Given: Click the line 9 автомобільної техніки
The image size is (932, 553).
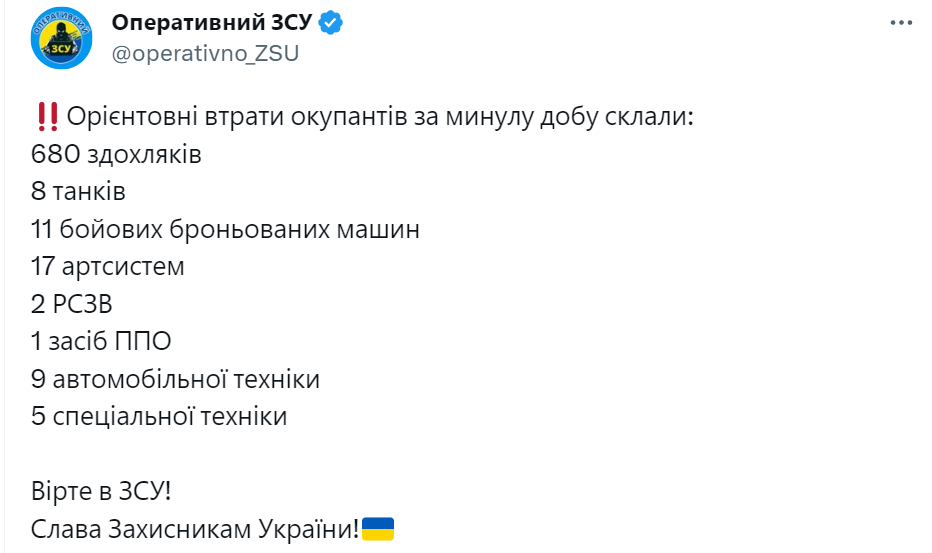Looking at the screenshot, I should tap(175, 379).
